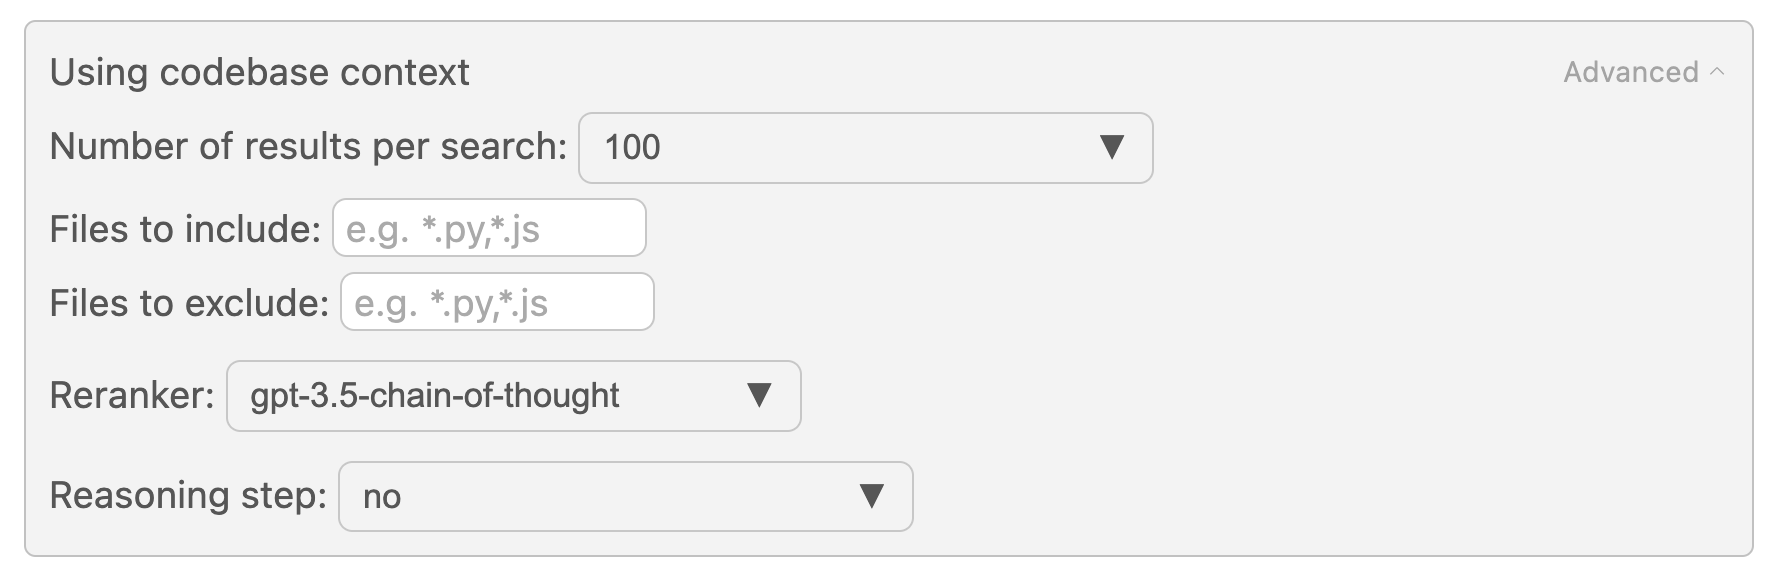Image resolution: width=1778 pixels, height=576 pixels.
Task: Open the Number of results per search dropdown
Action: [x=865, y=148]
